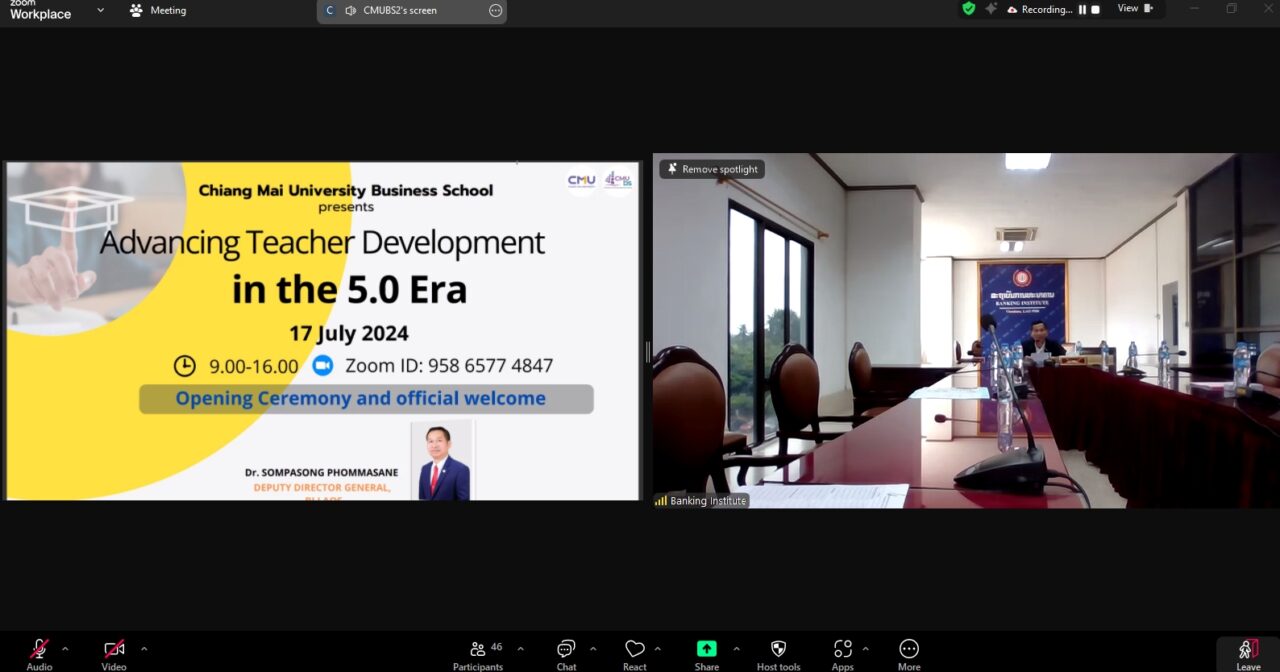The height and width of the screenshot is (672, 1280).
Task: Click the More ellipsis button
Action: coord(909,651)
